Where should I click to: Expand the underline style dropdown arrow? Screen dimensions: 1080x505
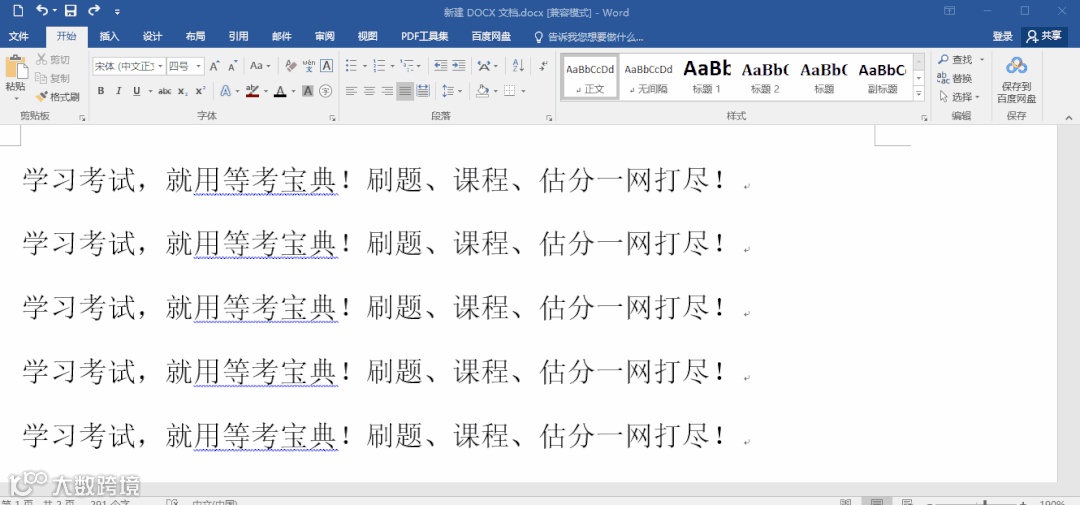pos(150,91)
